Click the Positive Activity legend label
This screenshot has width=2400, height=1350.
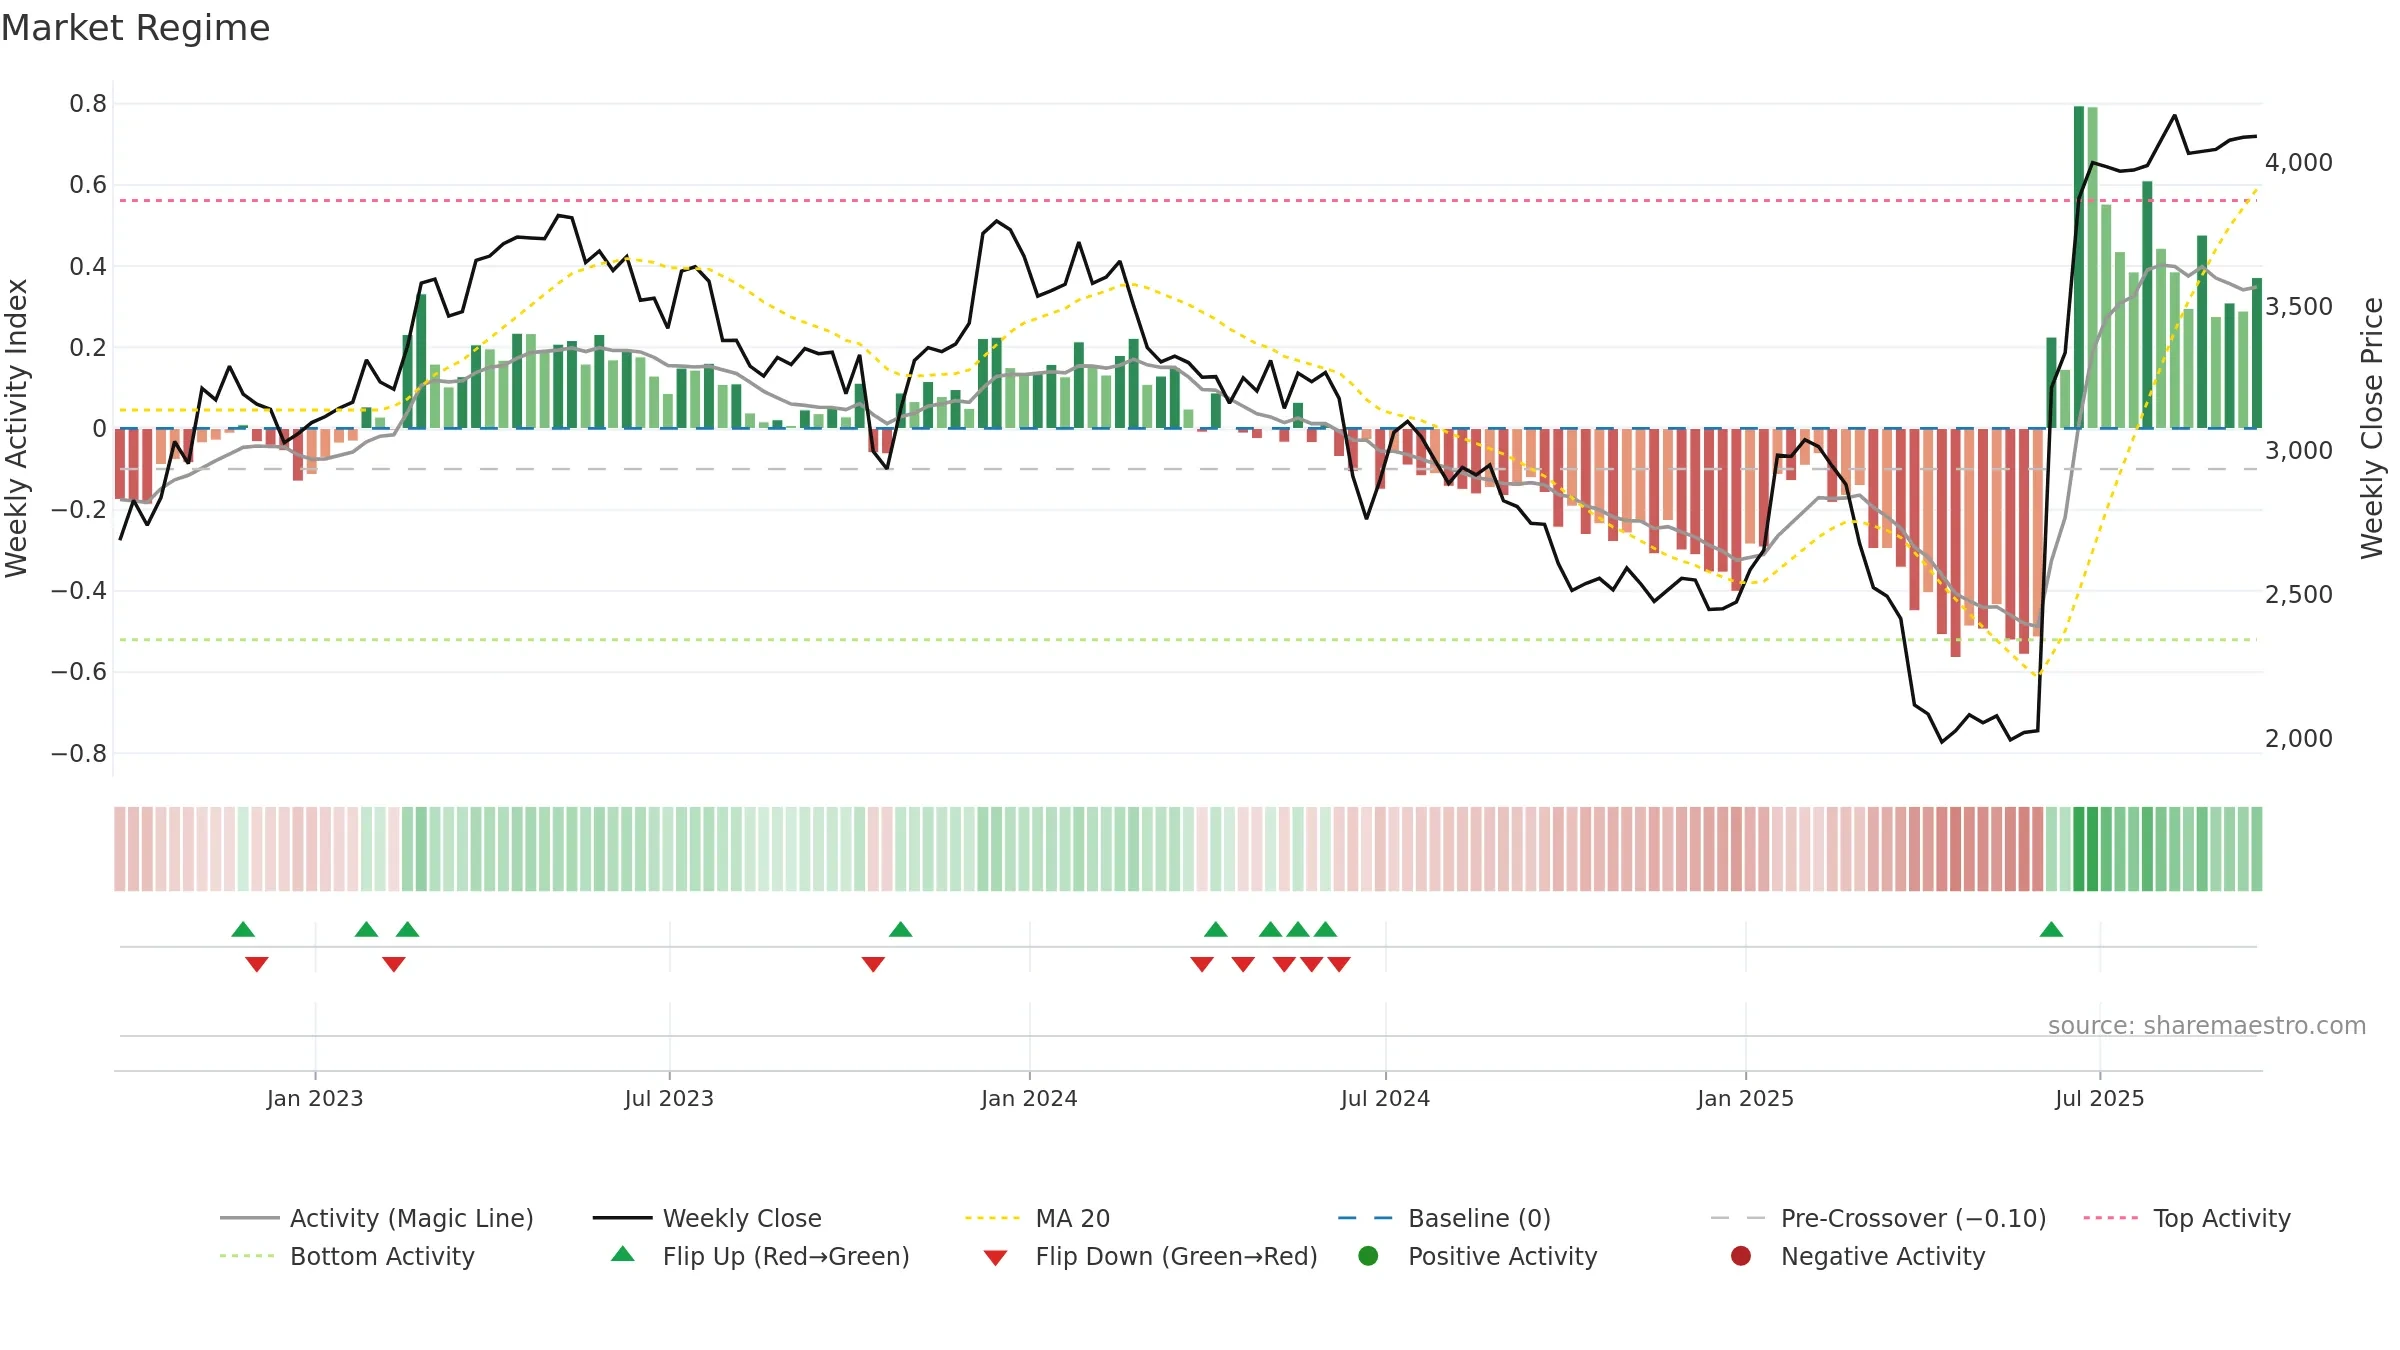point(1503,1256)
